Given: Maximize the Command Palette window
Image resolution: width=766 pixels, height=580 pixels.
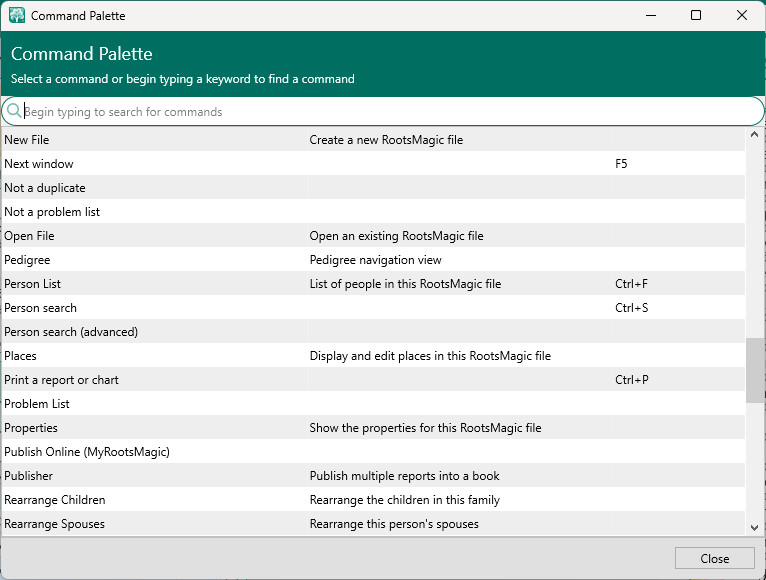Looking at the screenshot, I should coord(696,15).
